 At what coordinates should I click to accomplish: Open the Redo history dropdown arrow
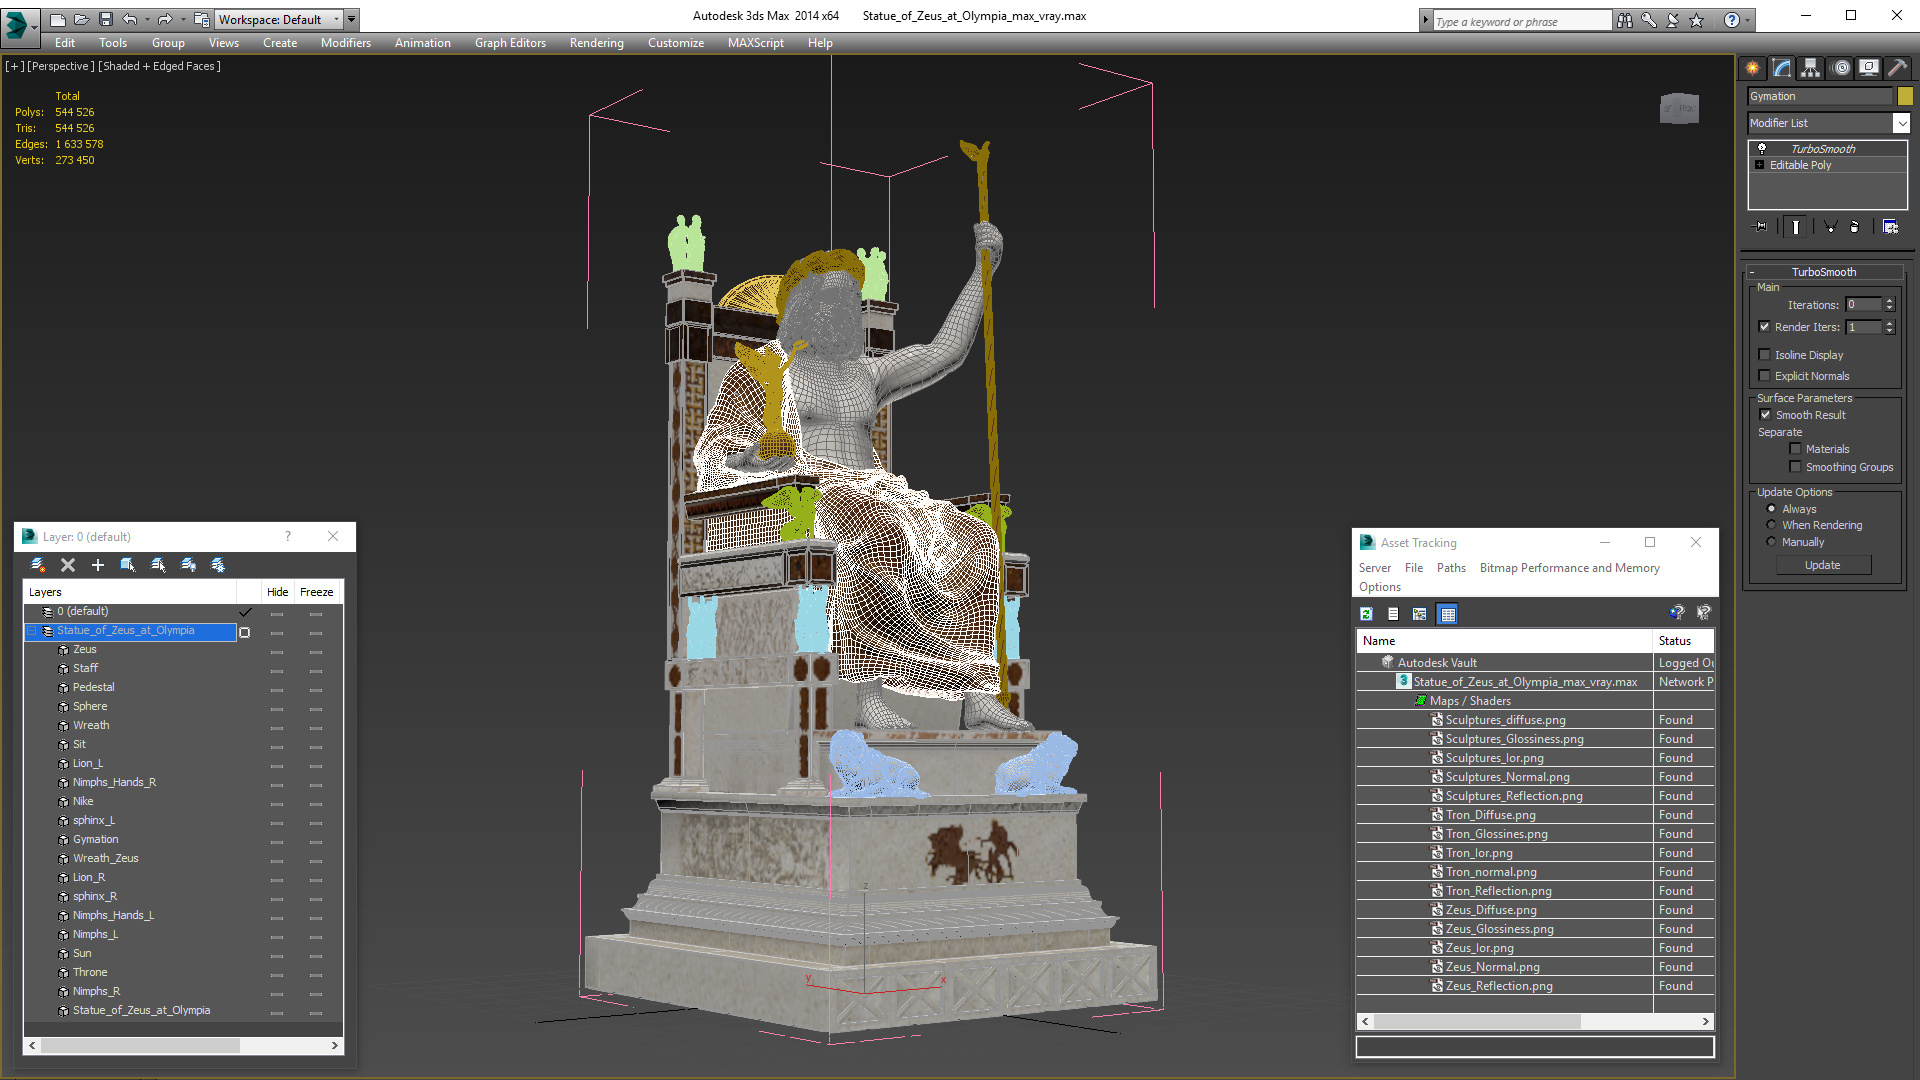[x=182, y=19]
